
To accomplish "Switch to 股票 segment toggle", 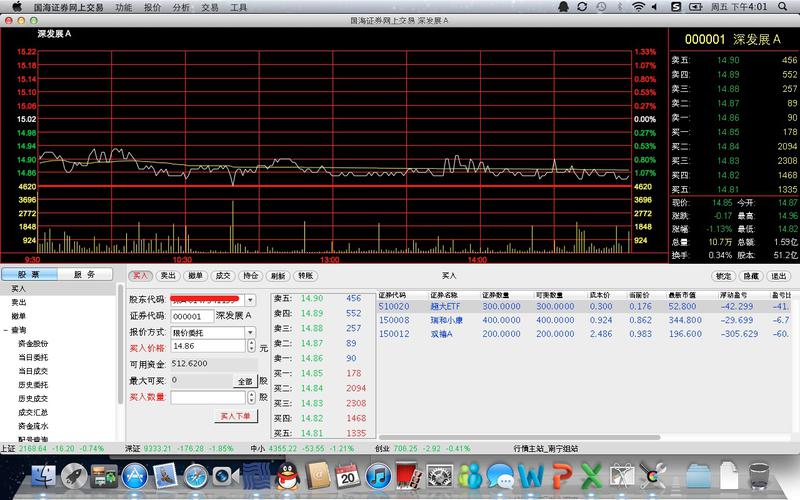I will [x=30, y=274].
